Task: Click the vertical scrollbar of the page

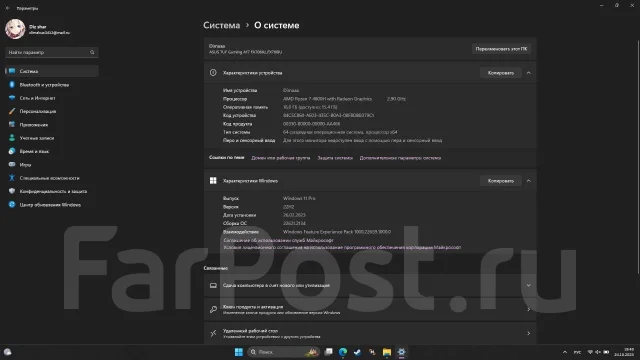Action: (638, 157)
